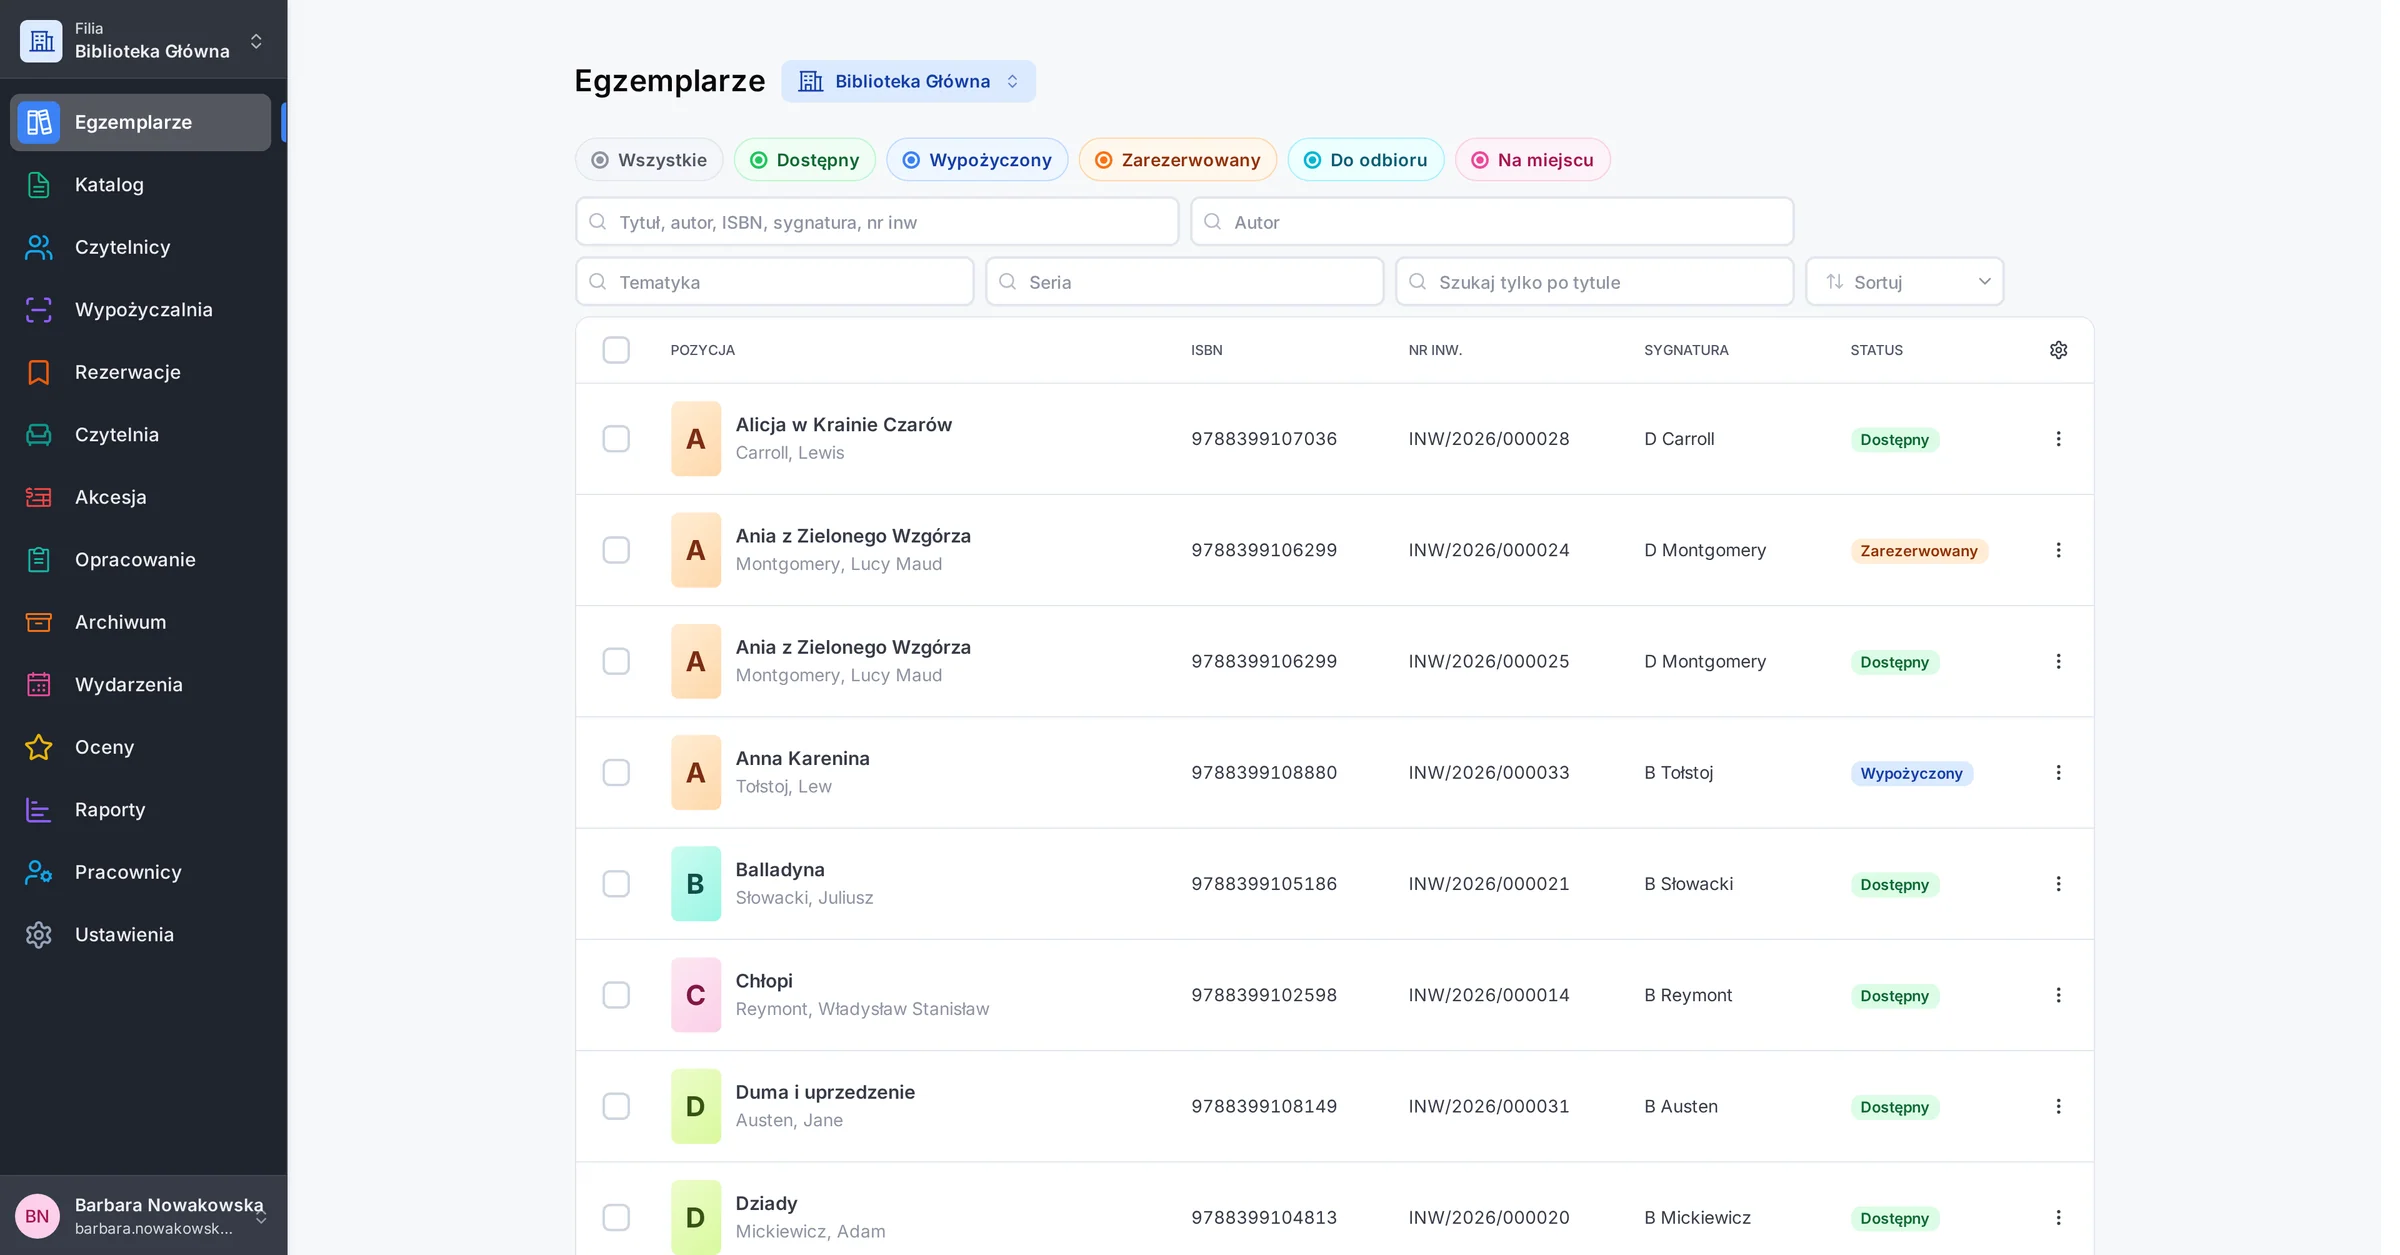
Task: Open Alicja w Krainie Czarów title
Action: (843, 425)
